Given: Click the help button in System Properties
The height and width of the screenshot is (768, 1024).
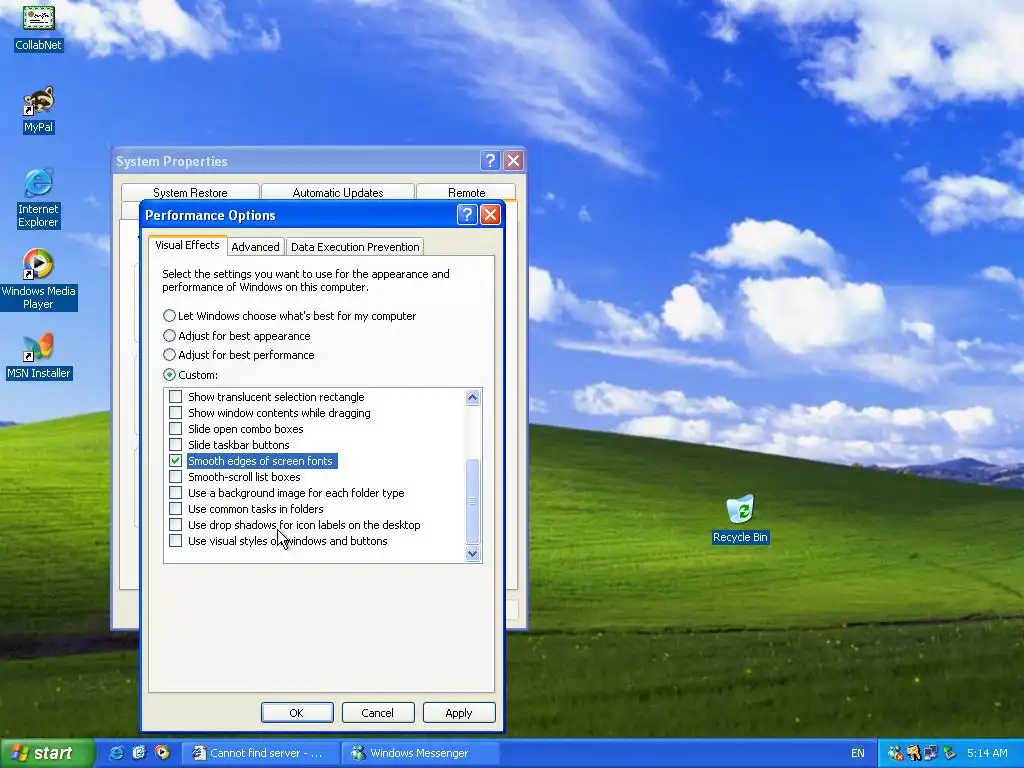Looking at the screenshot, I should pos(490,161).
